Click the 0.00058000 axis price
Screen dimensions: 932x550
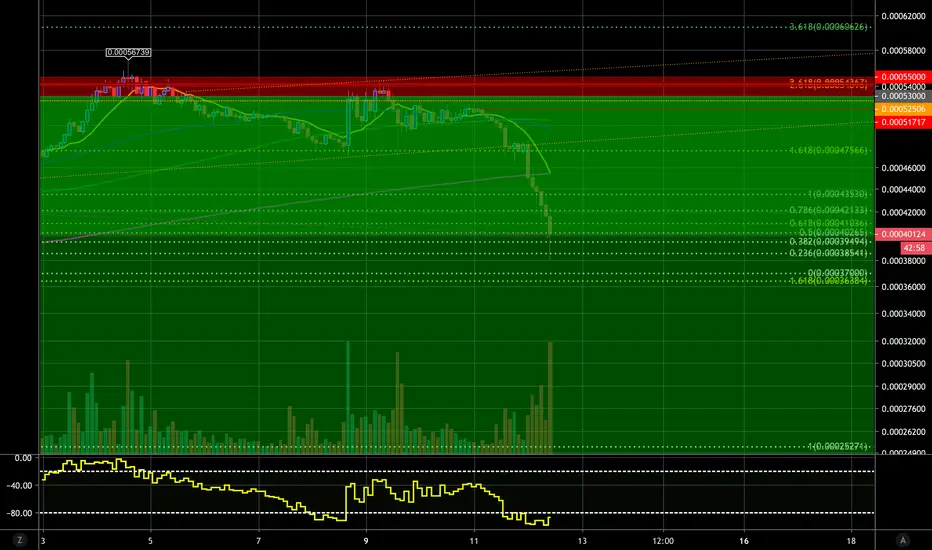point(903,51)
